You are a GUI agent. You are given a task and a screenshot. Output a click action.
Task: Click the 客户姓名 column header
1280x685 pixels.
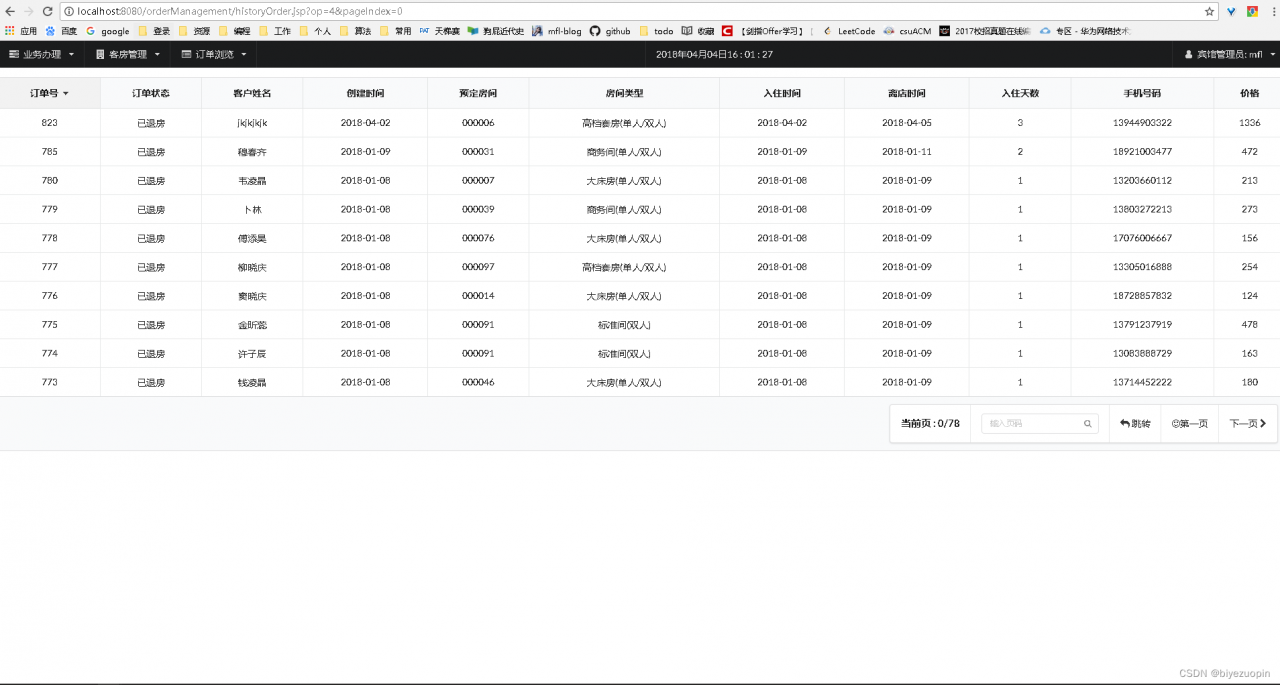coord(252,93)
